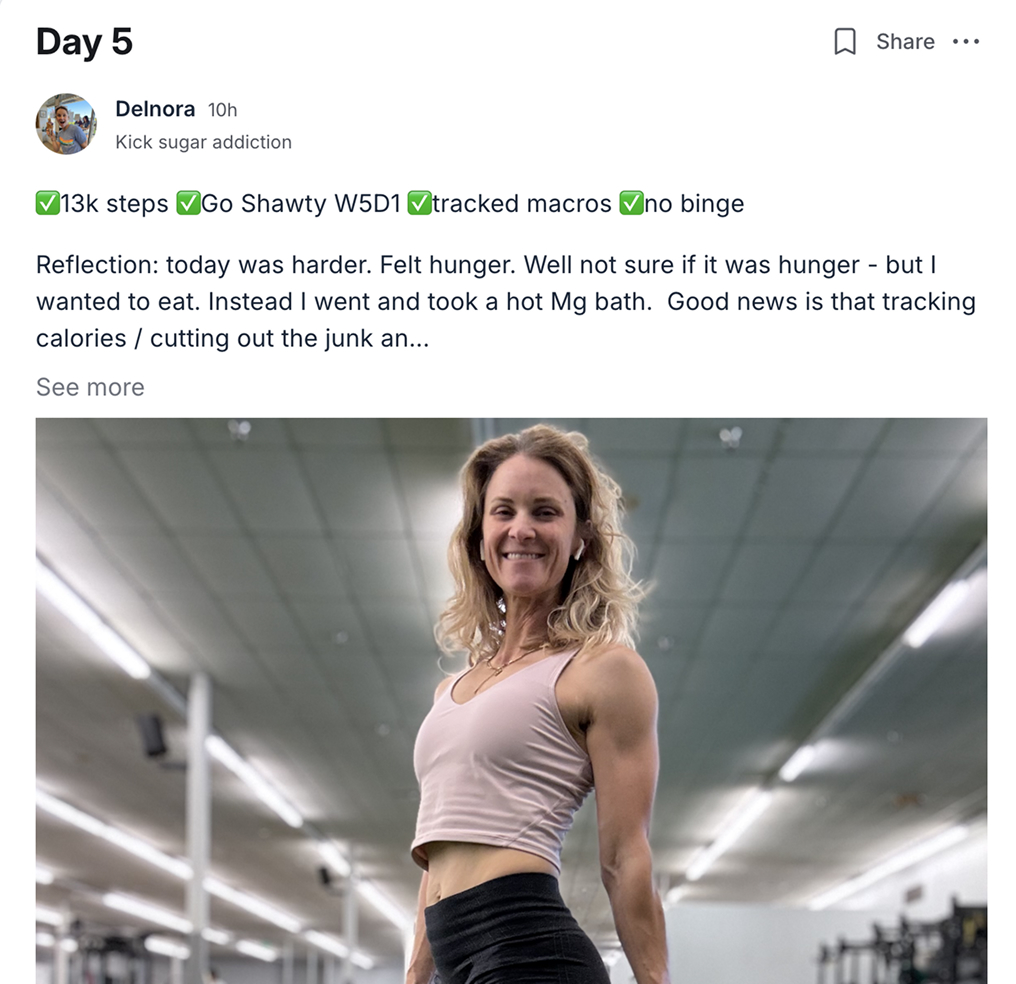1016x984 pixels.
Task: Open the Kick sugar addiction group
Action: point(203,142)
